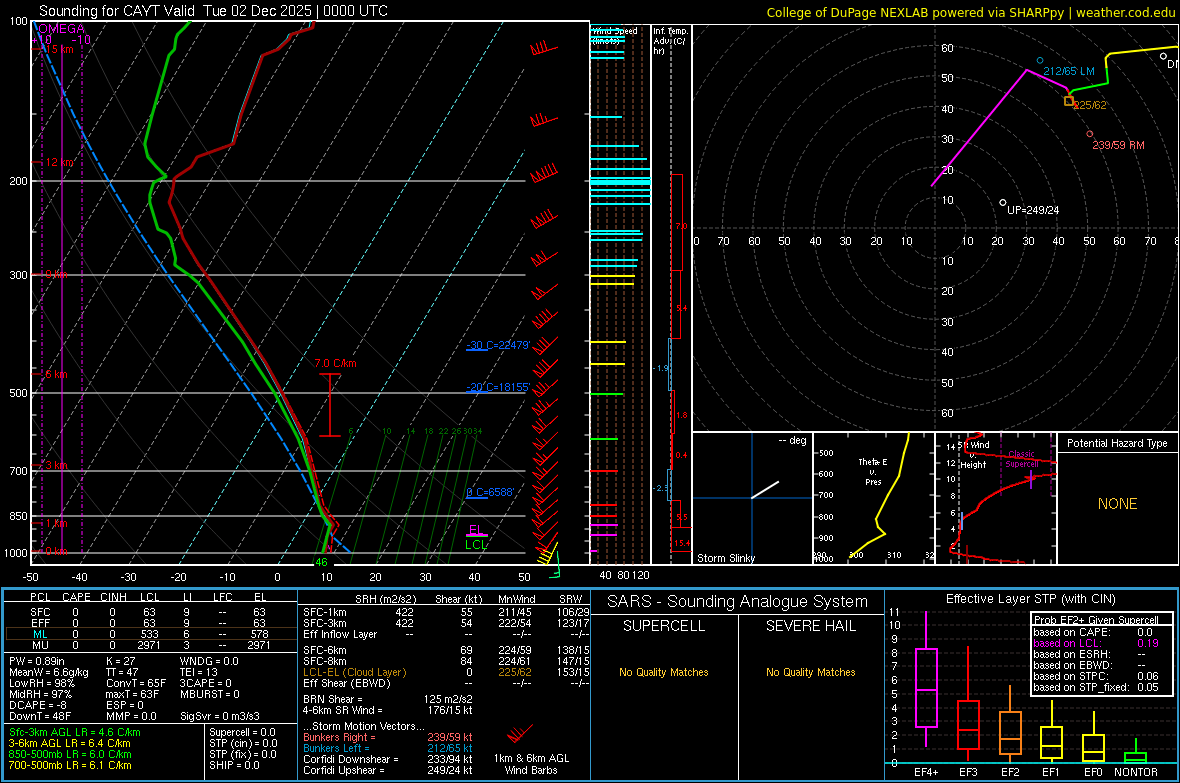Image resolution: width=1180 pixels, height=783 pixels.
Task: Select the EFF parcel row
Action: click(148, 623)
